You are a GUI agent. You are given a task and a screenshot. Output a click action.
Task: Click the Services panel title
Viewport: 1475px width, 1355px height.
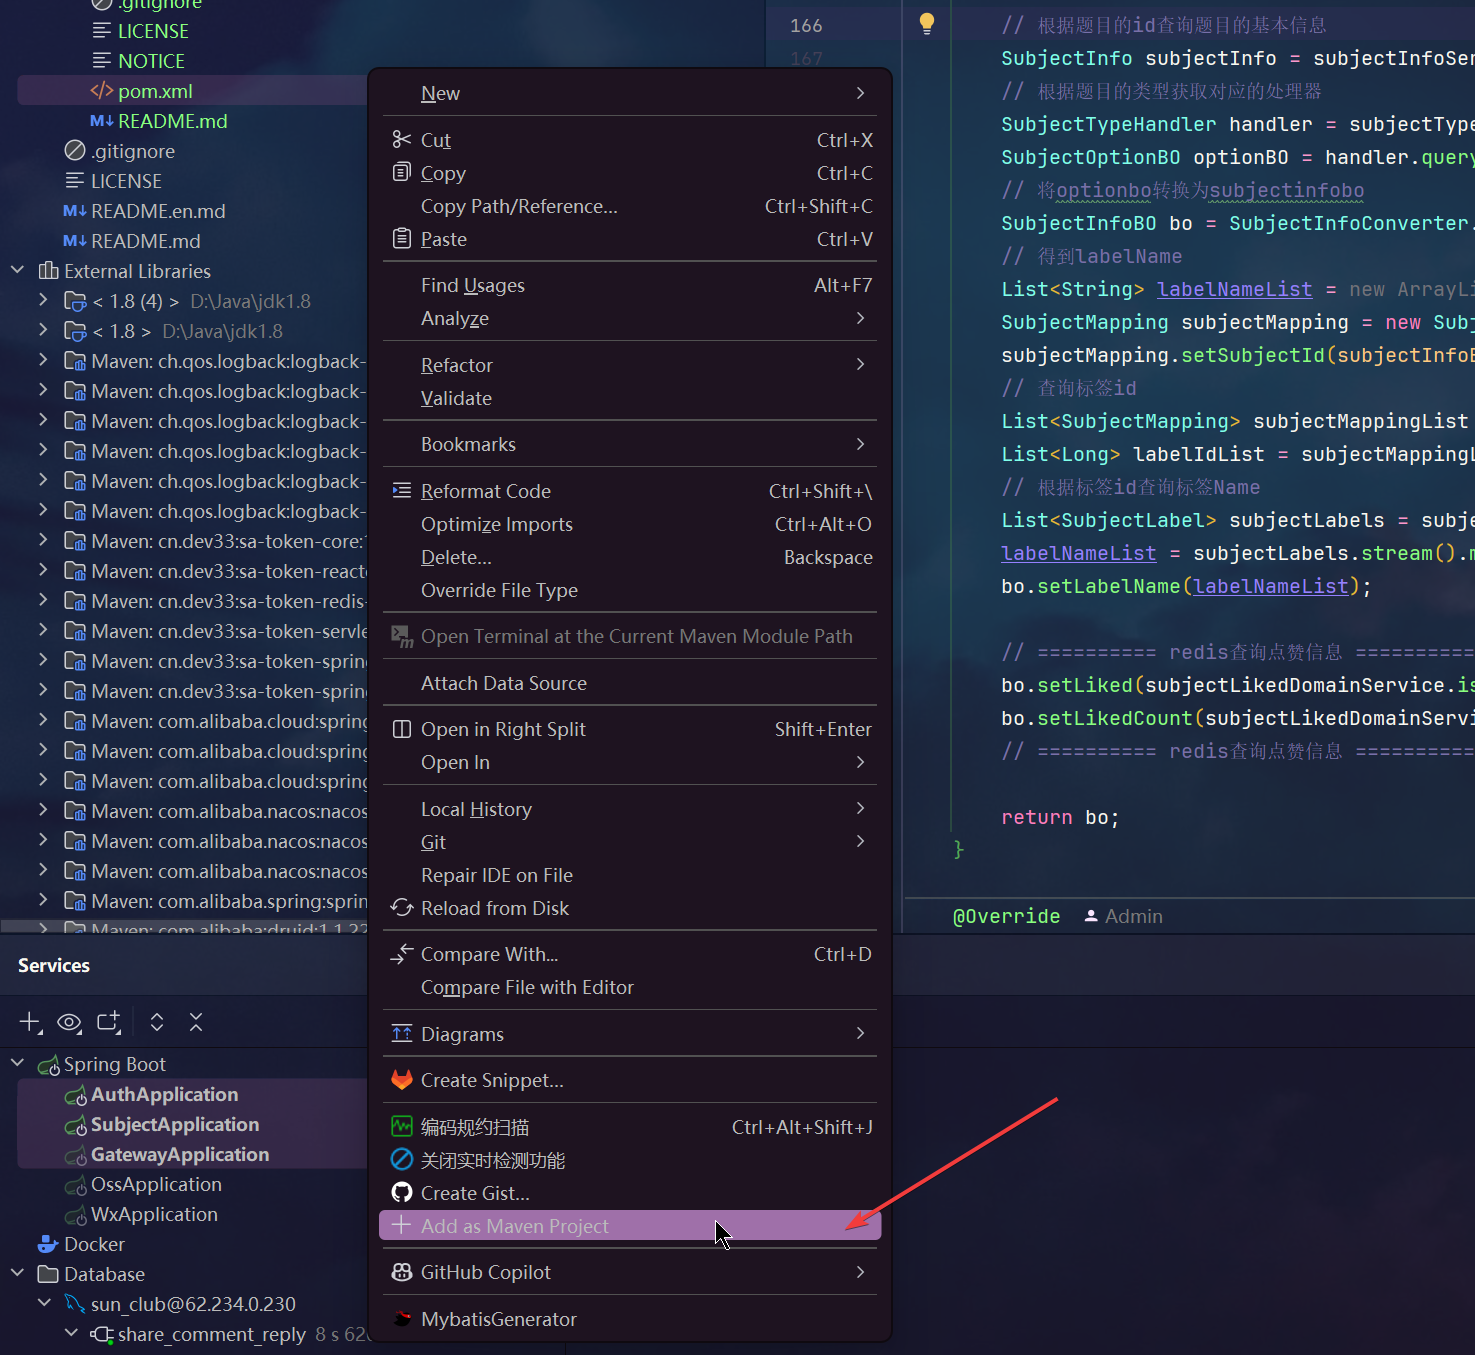point(54,965)
